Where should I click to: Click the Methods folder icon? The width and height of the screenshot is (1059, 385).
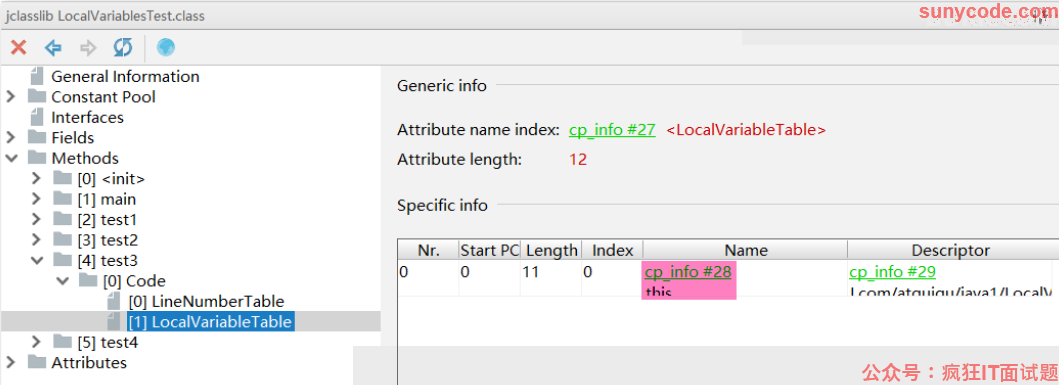[36, 158]
